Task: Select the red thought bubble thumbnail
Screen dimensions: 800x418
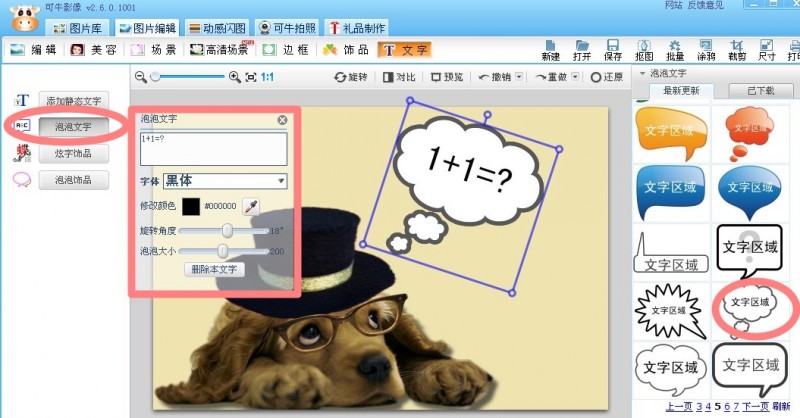Action: coord(749,132)
